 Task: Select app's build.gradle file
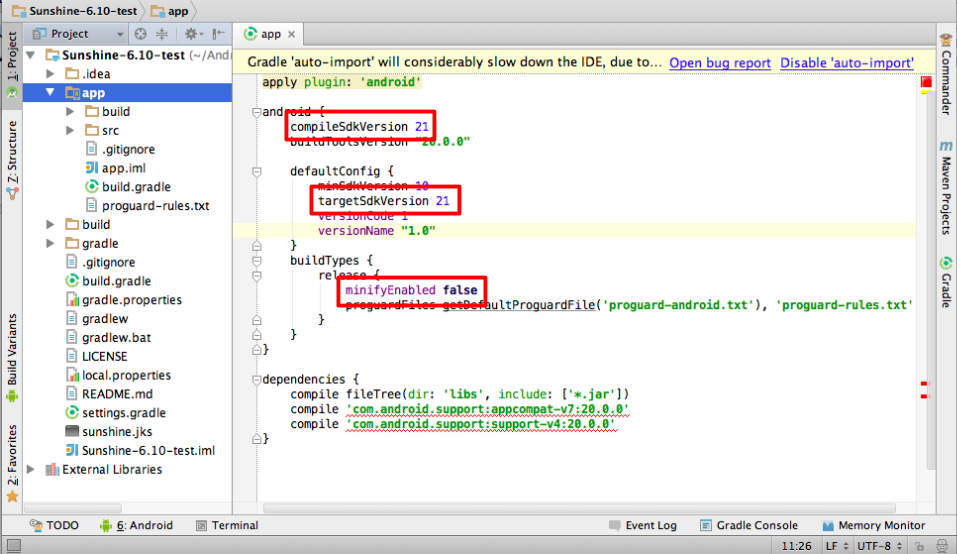pos(128,187)
